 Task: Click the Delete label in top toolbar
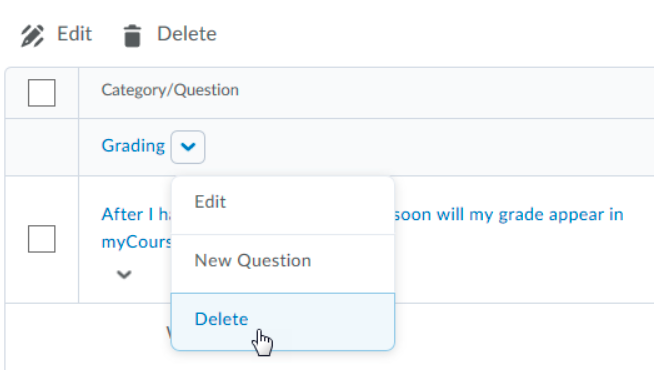187,34
